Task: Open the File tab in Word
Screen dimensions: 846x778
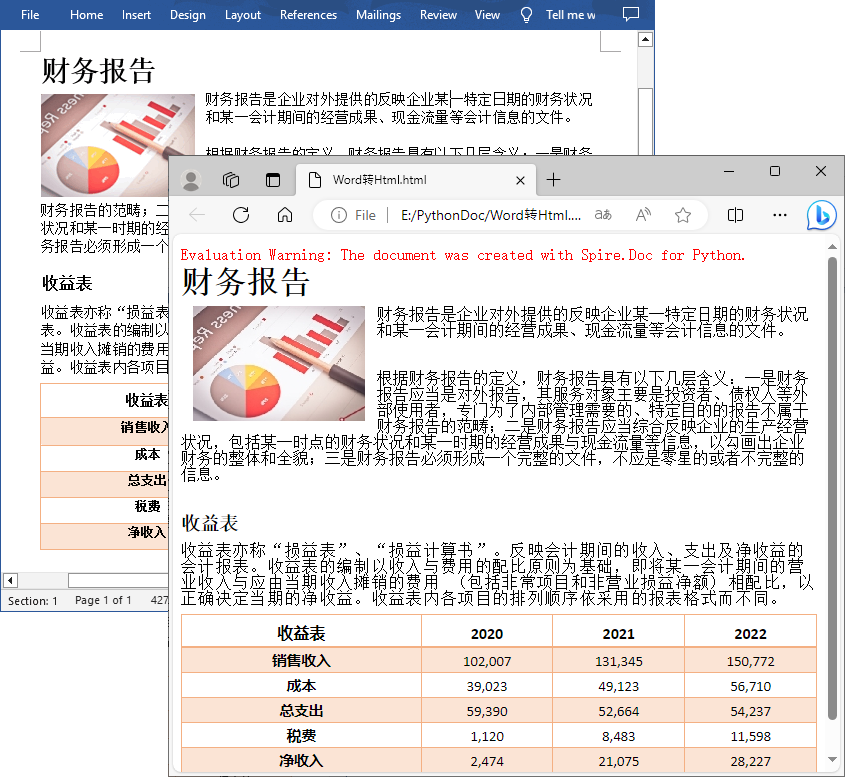Action: (x=30, y=15)
